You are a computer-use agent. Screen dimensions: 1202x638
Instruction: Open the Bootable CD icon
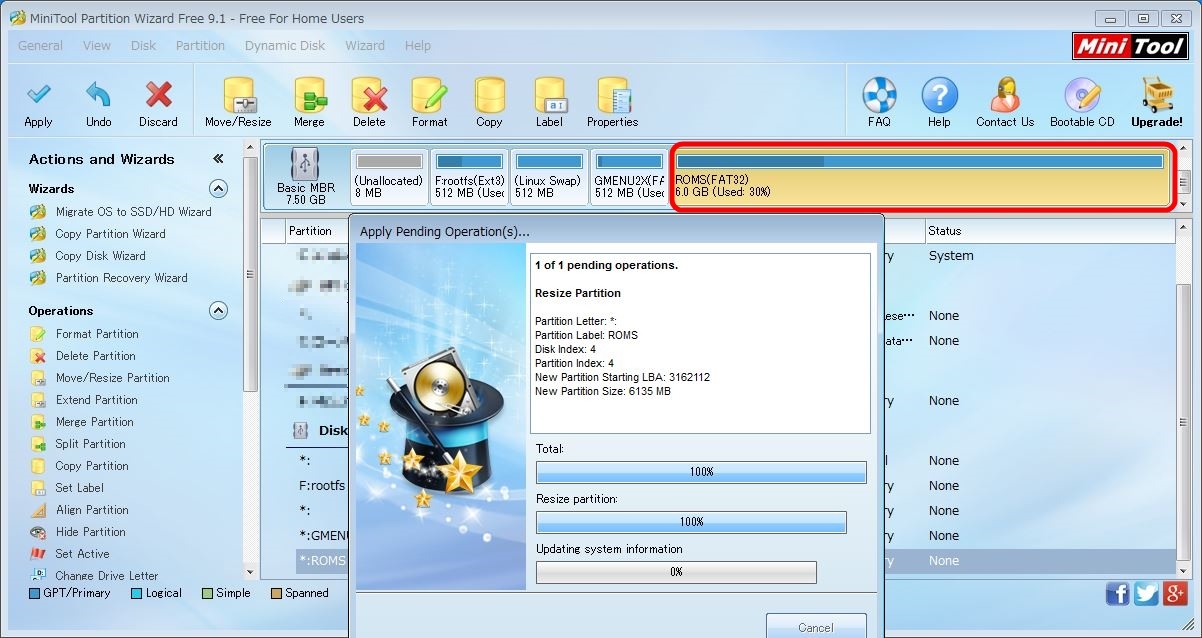click(x=1082, y=96)
